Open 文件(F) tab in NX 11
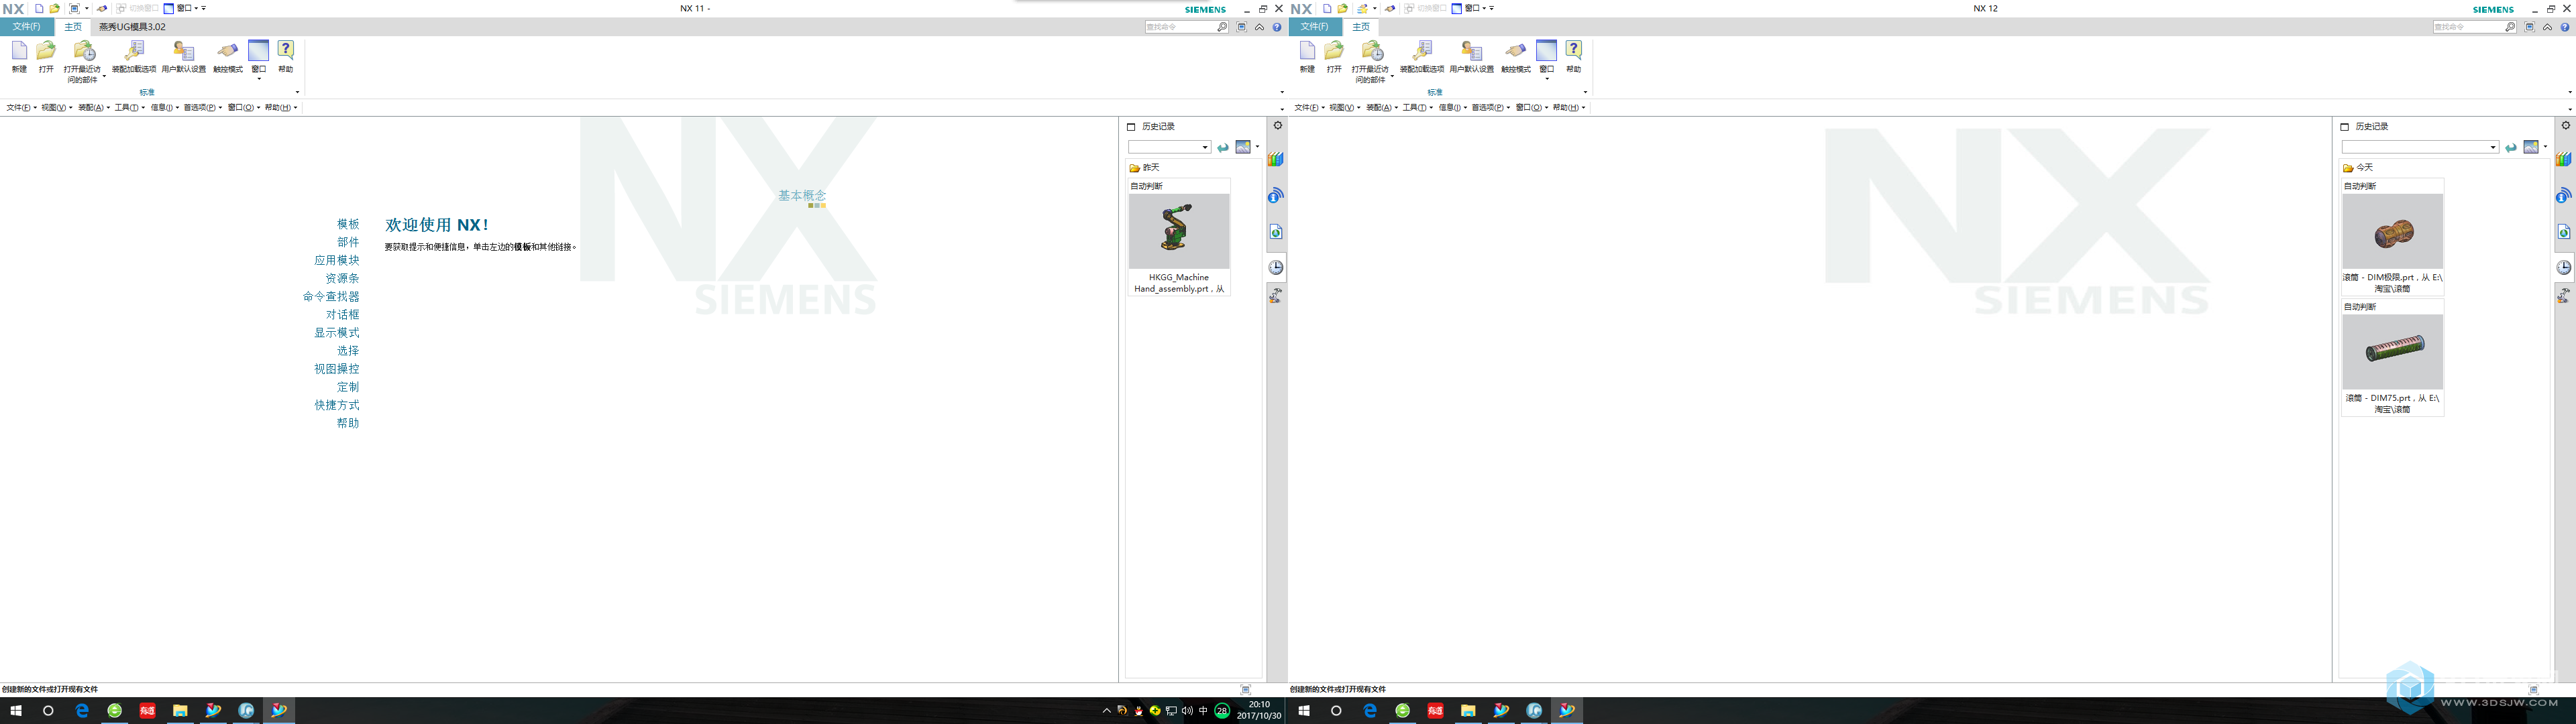The image size is (2576, 724). click(27, 27)
